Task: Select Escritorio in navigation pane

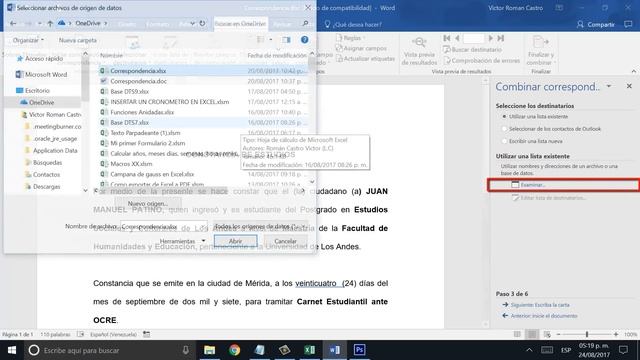Action: pos(33,91)
